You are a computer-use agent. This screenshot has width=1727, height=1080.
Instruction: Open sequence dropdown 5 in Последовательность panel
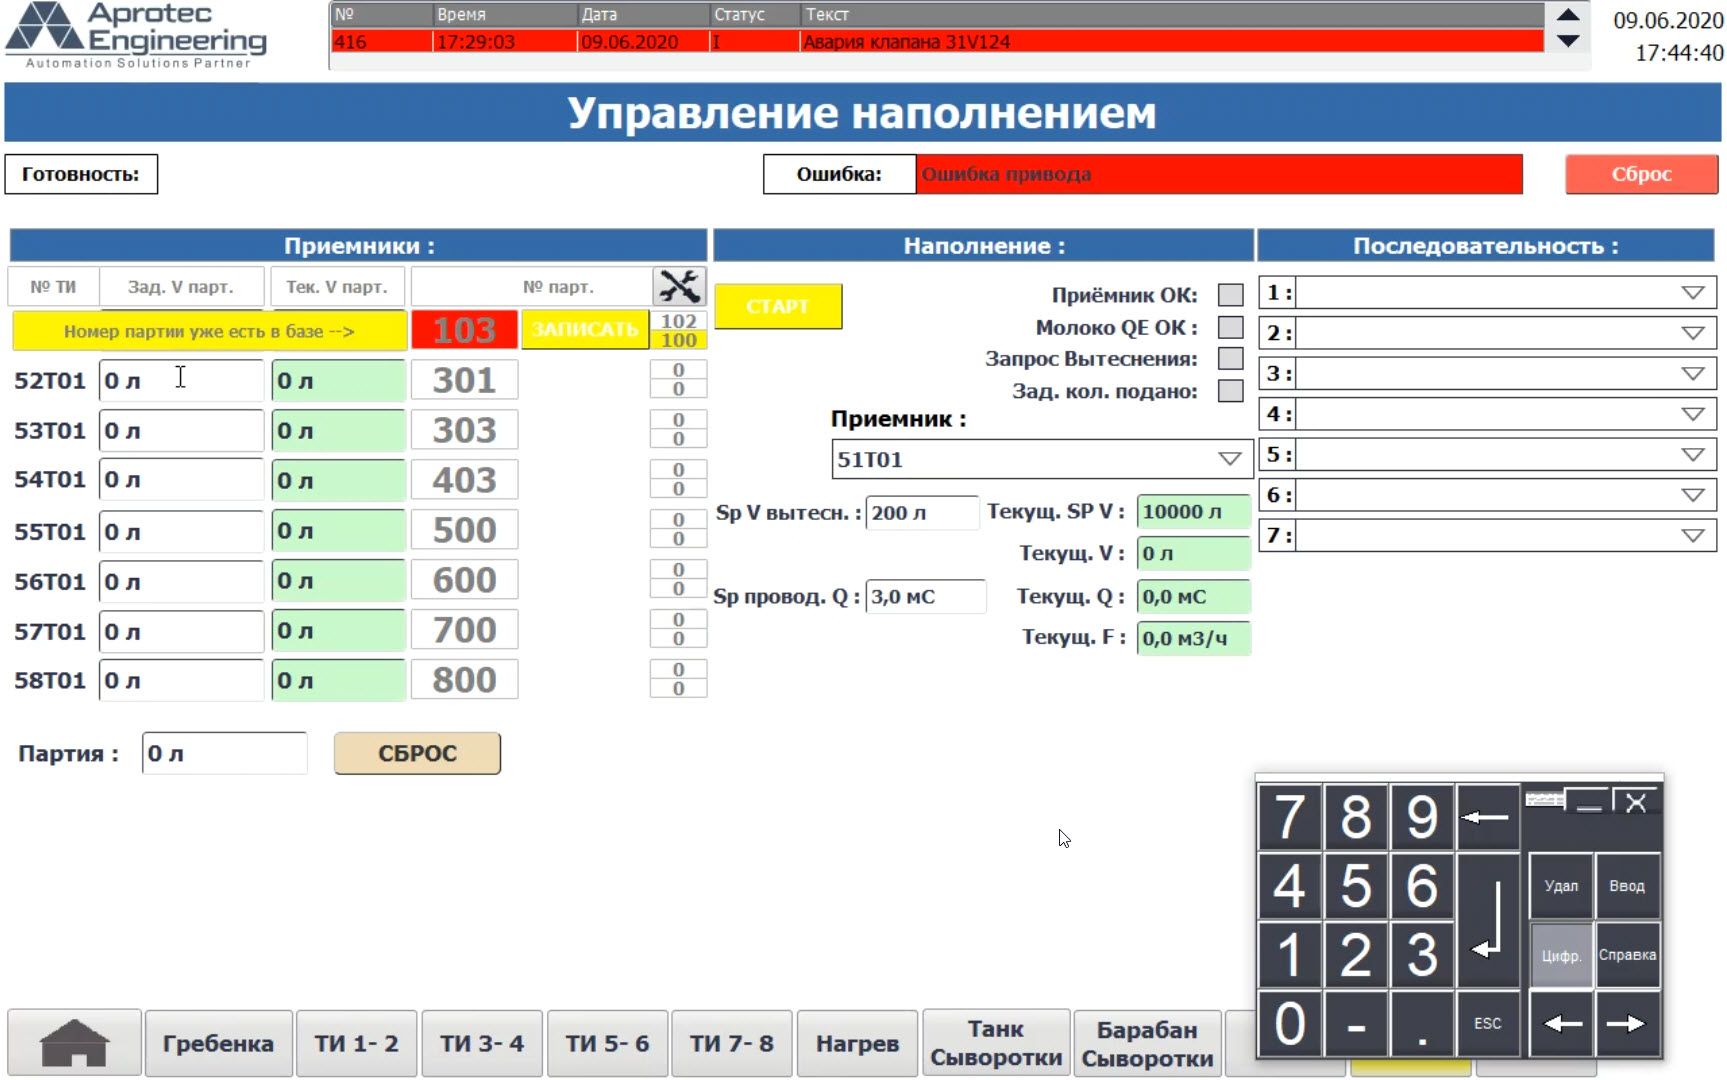tap(1691, 453)
